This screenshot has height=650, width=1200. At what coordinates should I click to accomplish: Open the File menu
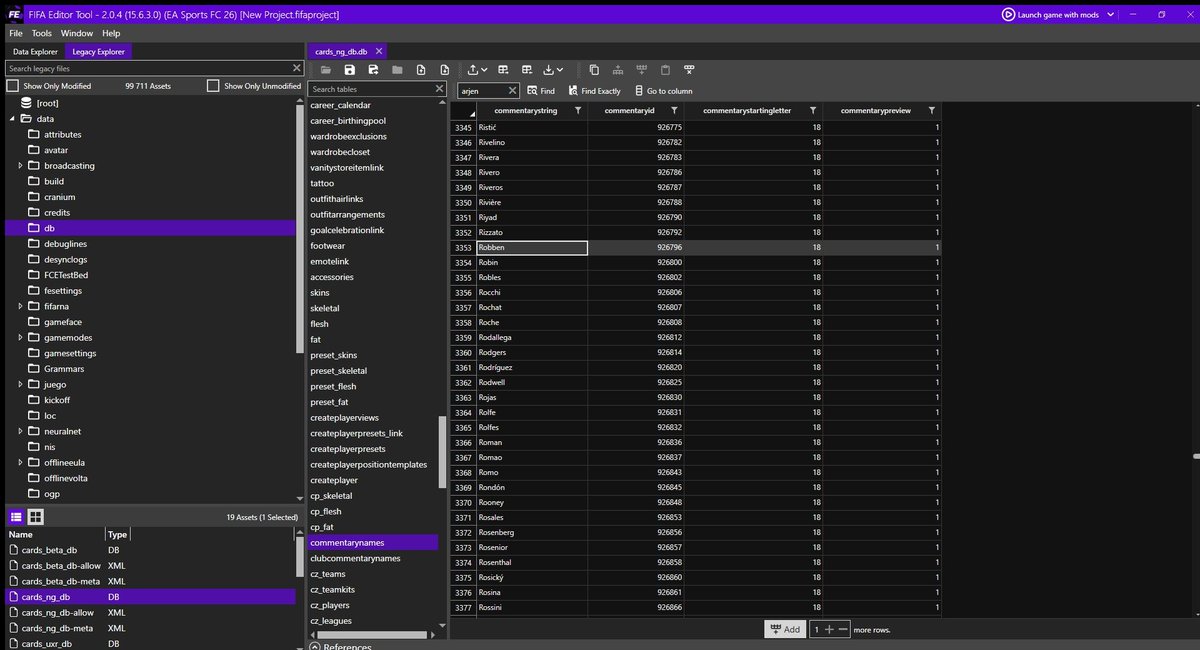click(16, 33)
